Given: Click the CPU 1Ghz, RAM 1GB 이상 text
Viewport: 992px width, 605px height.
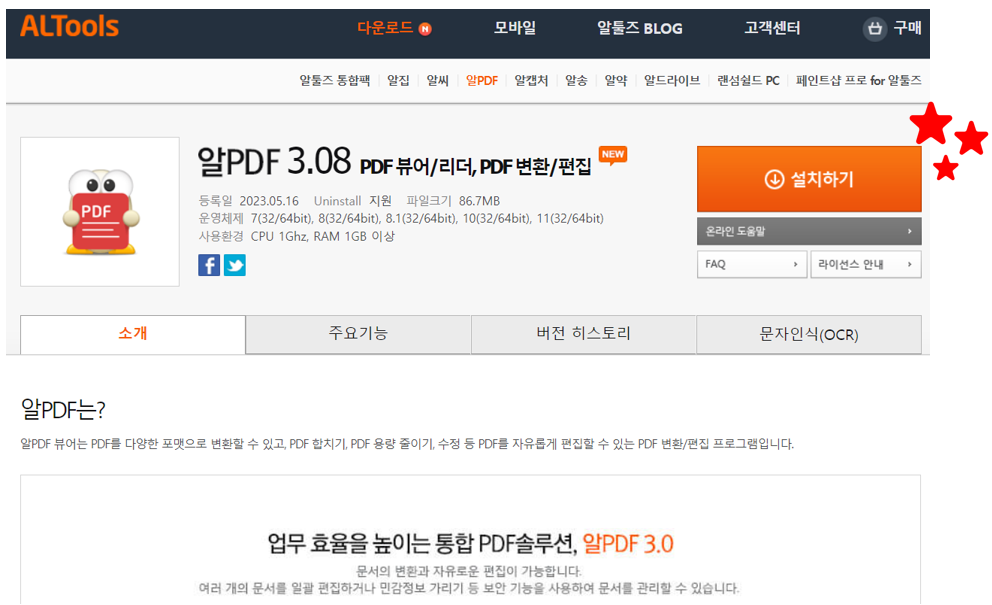Looking at the screenshot, I should (x=323, y=236).
